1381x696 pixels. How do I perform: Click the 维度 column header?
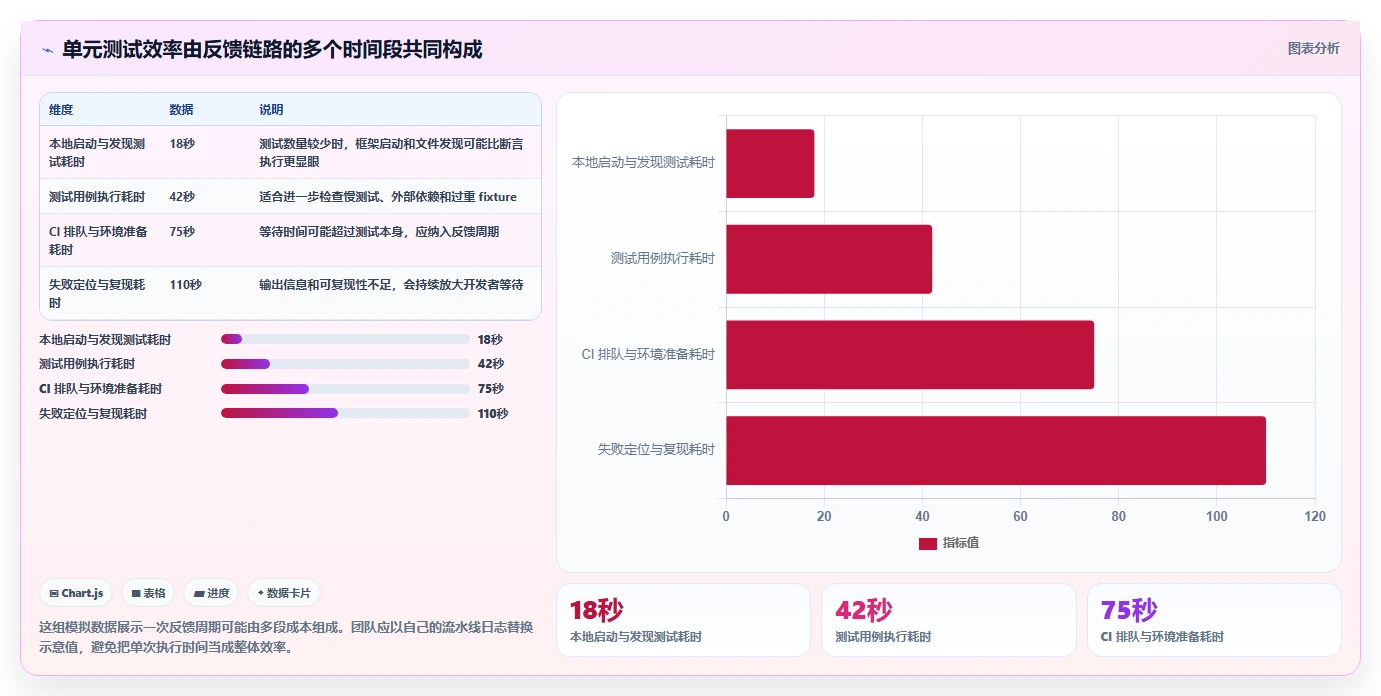point(61,110)
